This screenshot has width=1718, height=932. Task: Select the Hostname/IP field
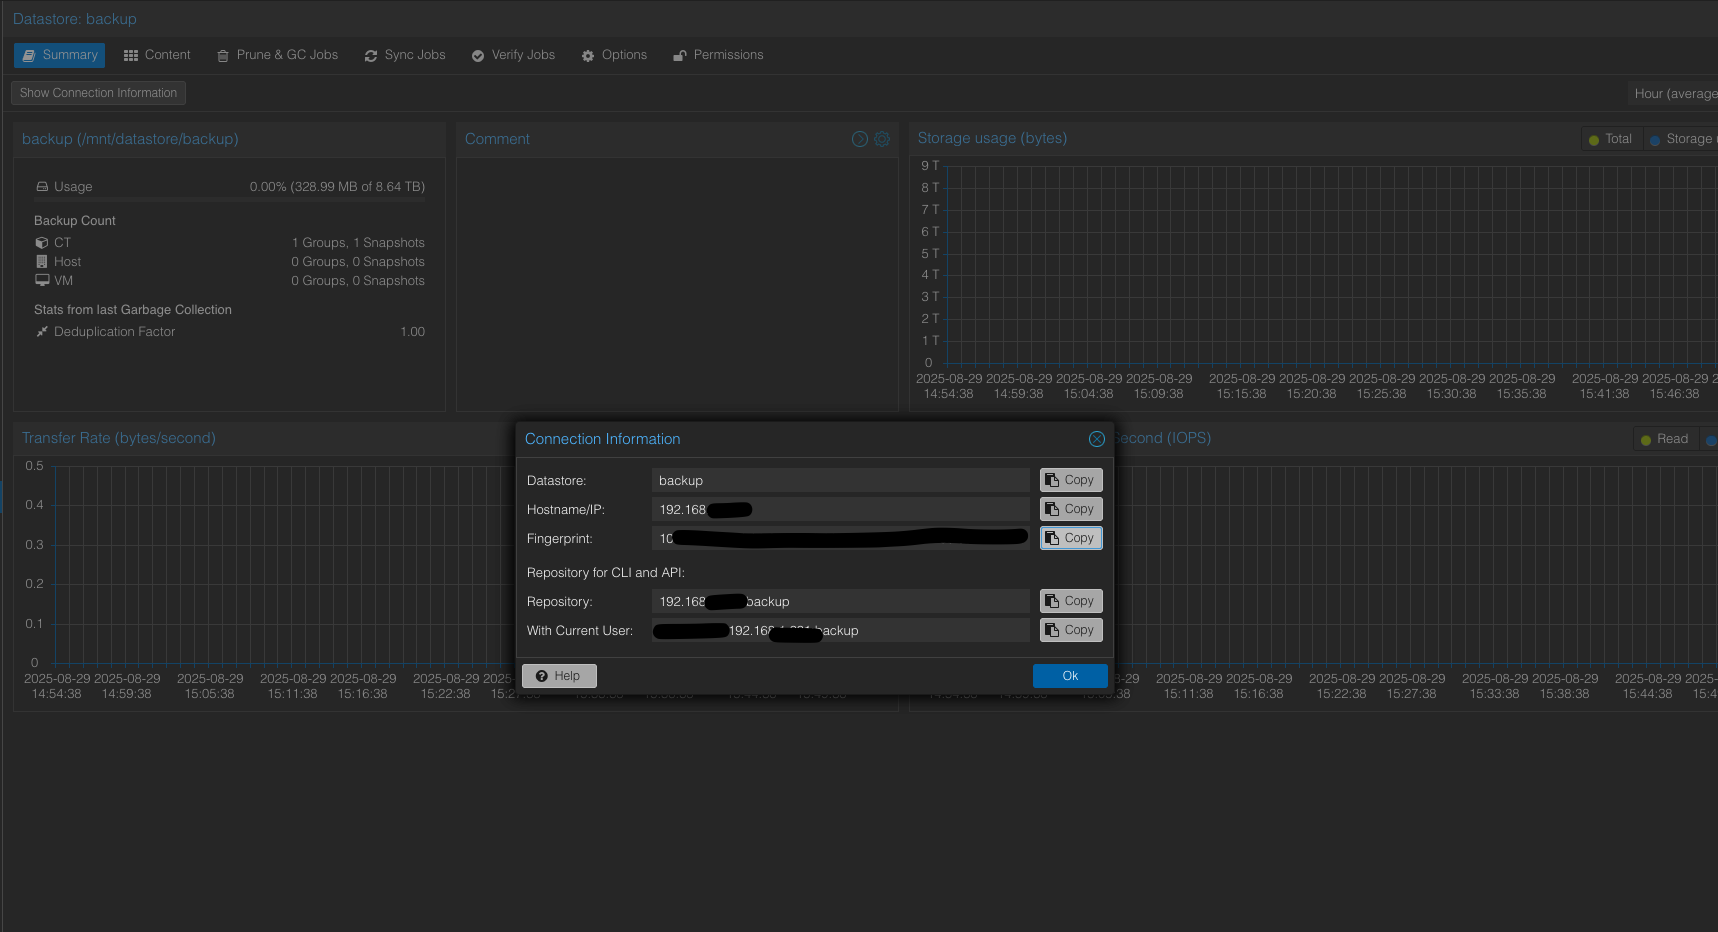pyautogui.click(x=840, y=509)
